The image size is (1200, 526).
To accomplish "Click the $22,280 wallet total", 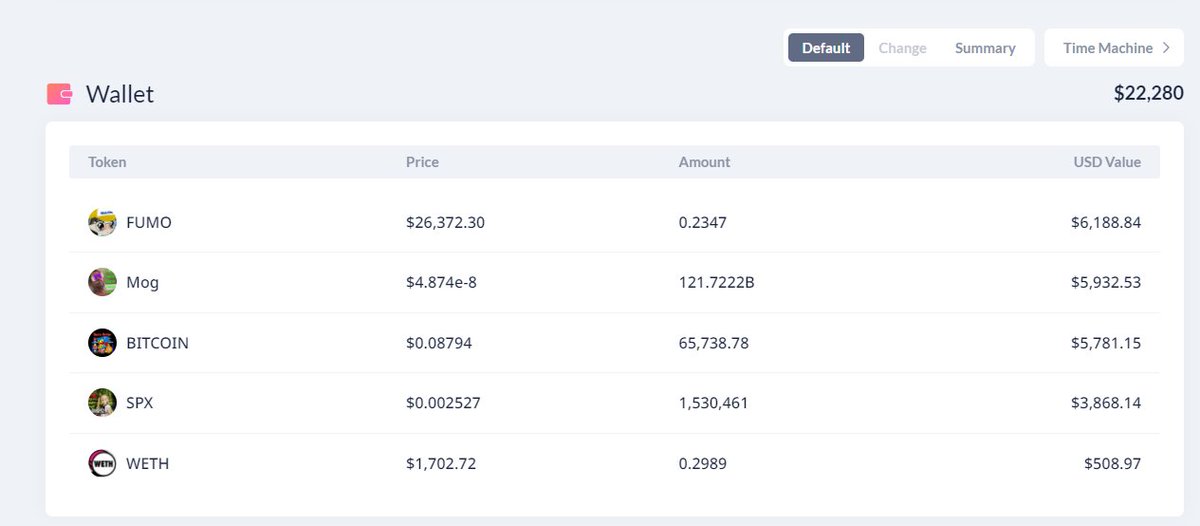I will pyautogui.click(x=1149, y=93).
